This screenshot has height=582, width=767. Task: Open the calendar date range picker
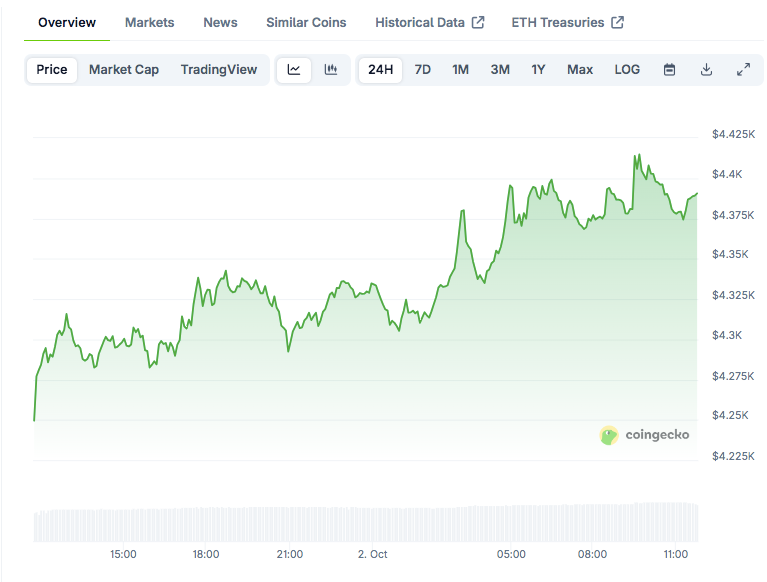coord(670,70)
